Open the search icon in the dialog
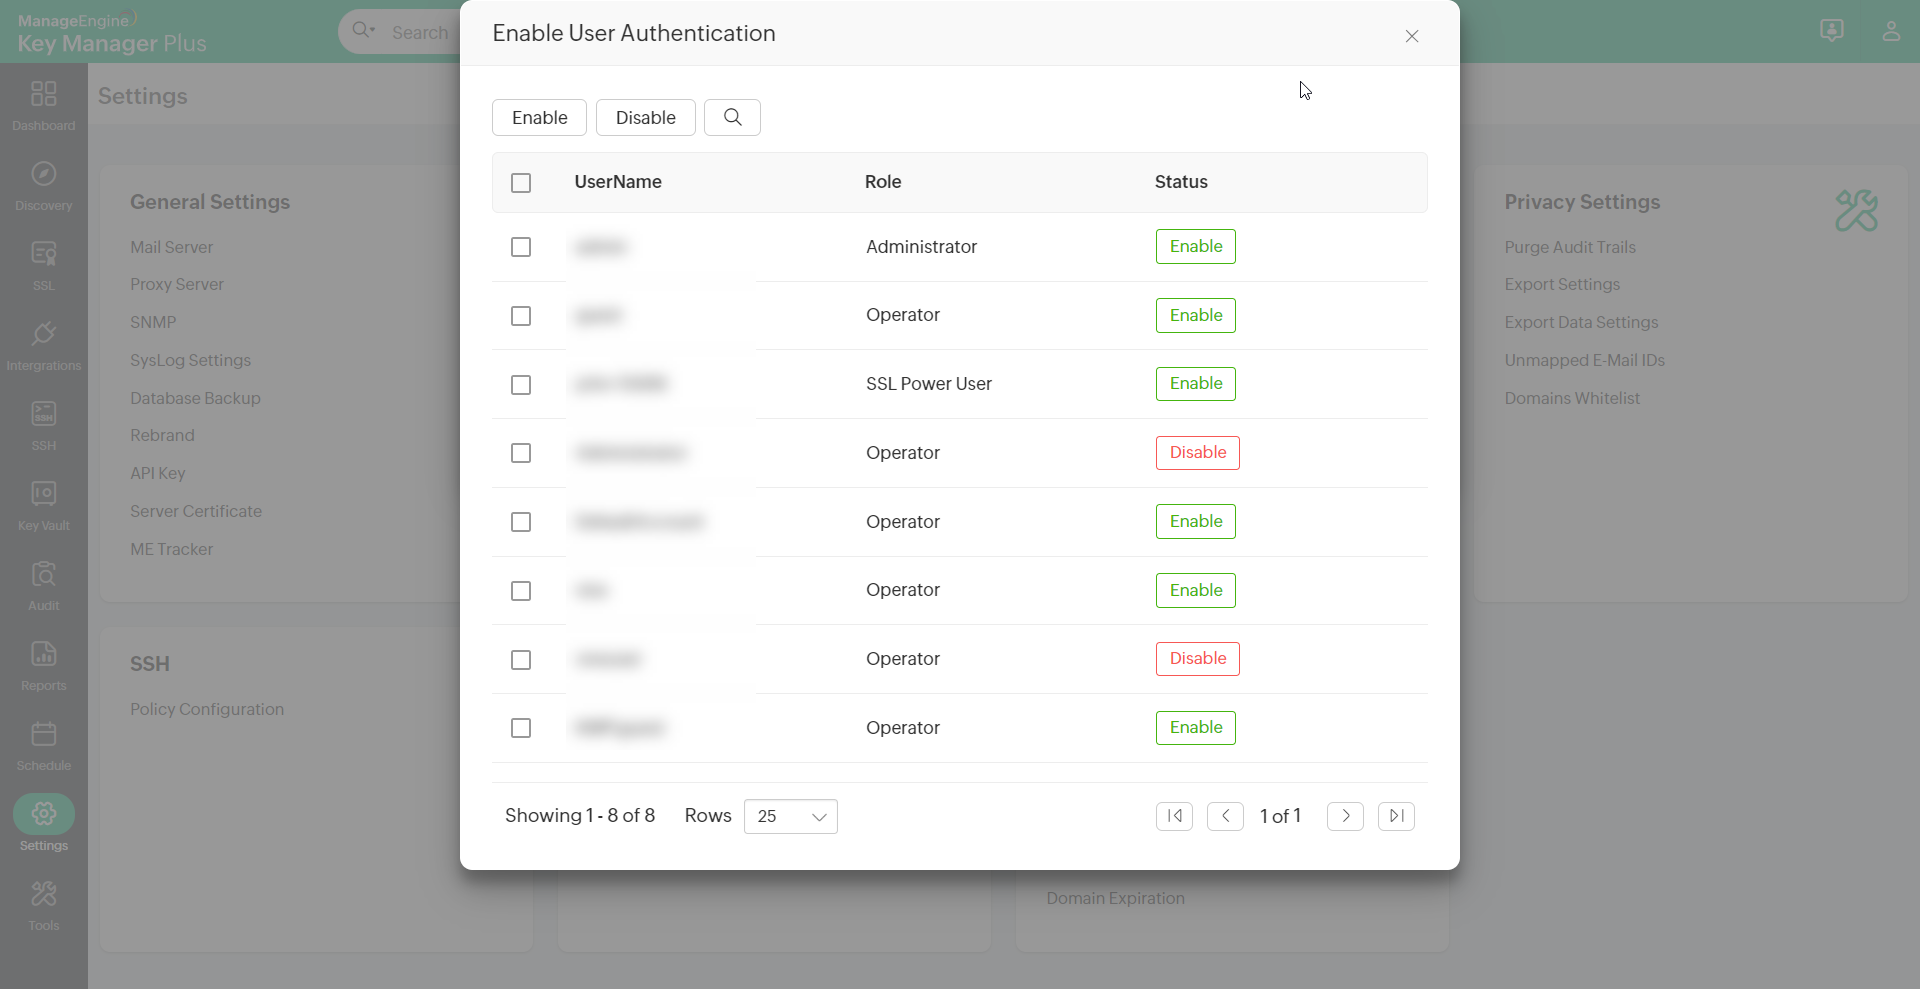The width and height of the screenshot is (1920, 989). [732, 117]
